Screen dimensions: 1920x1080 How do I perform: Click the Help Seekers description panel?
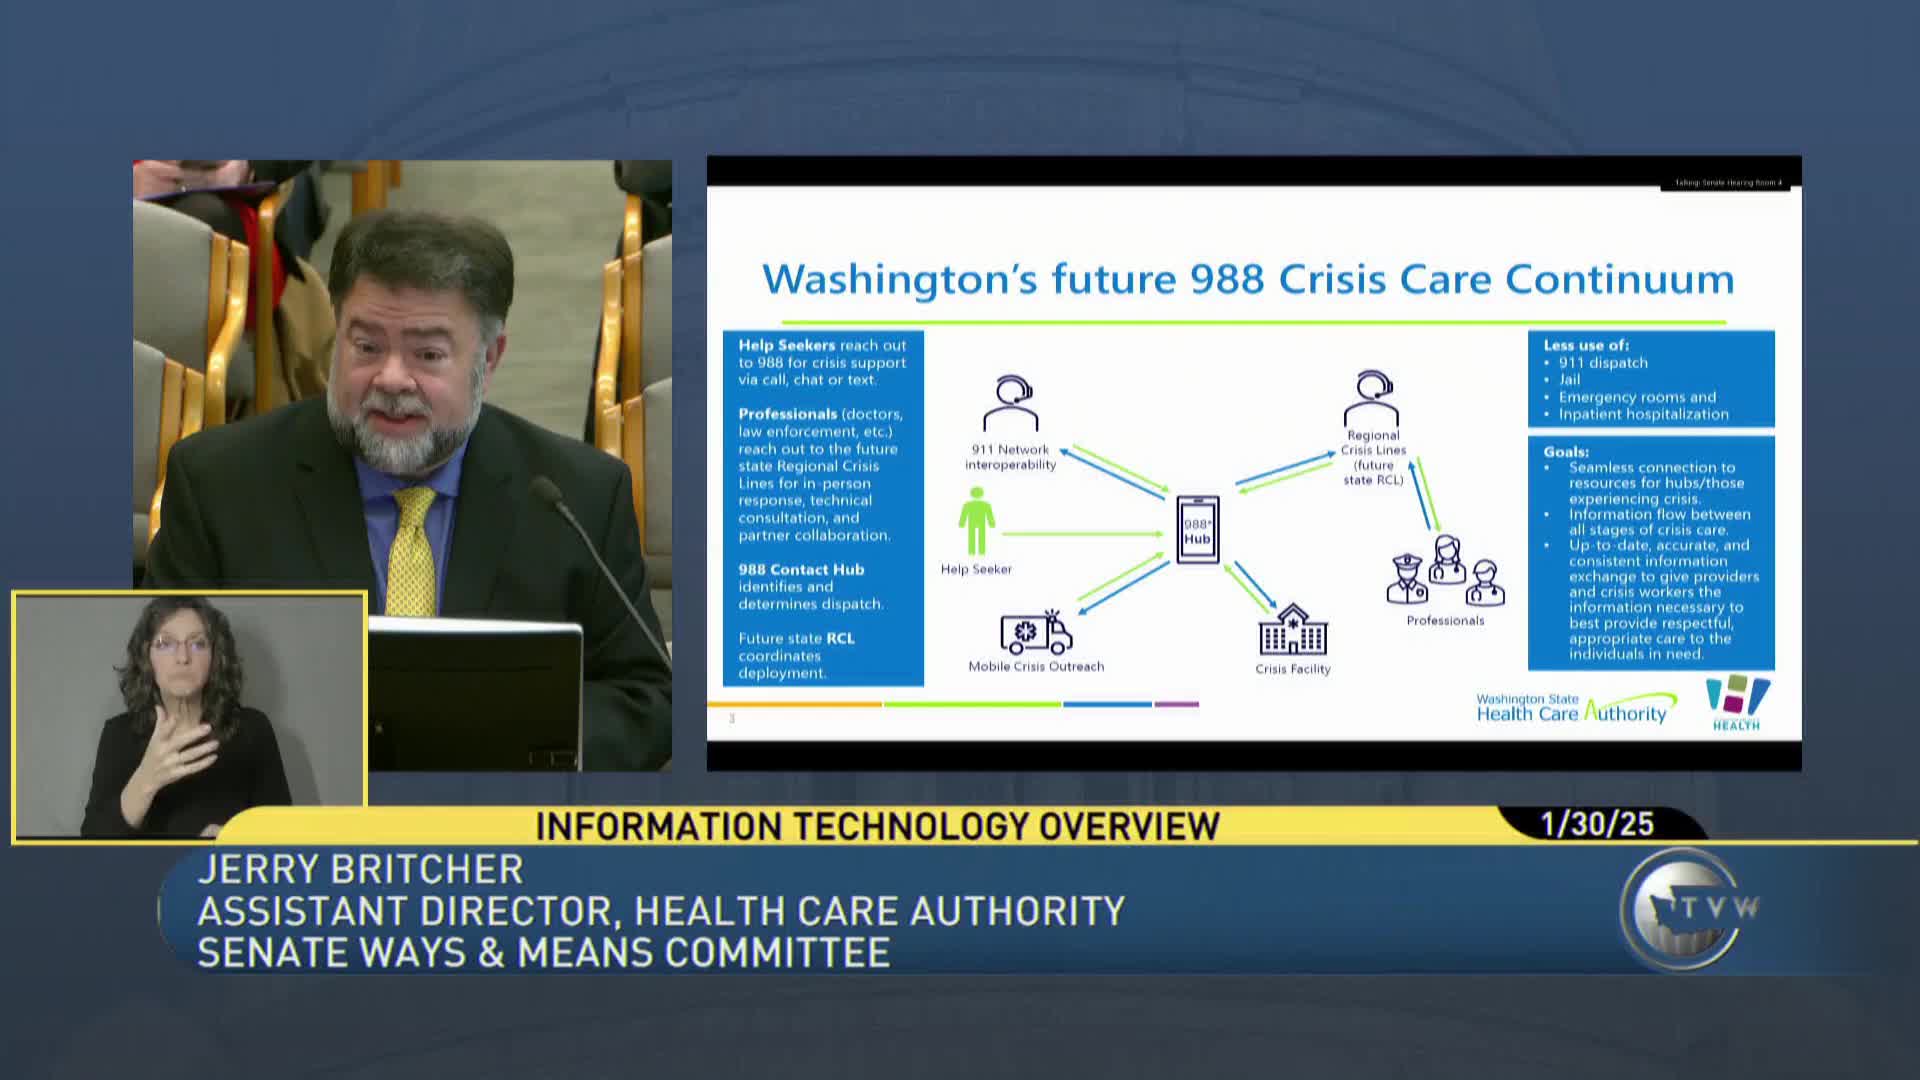(x=823, y=508)
